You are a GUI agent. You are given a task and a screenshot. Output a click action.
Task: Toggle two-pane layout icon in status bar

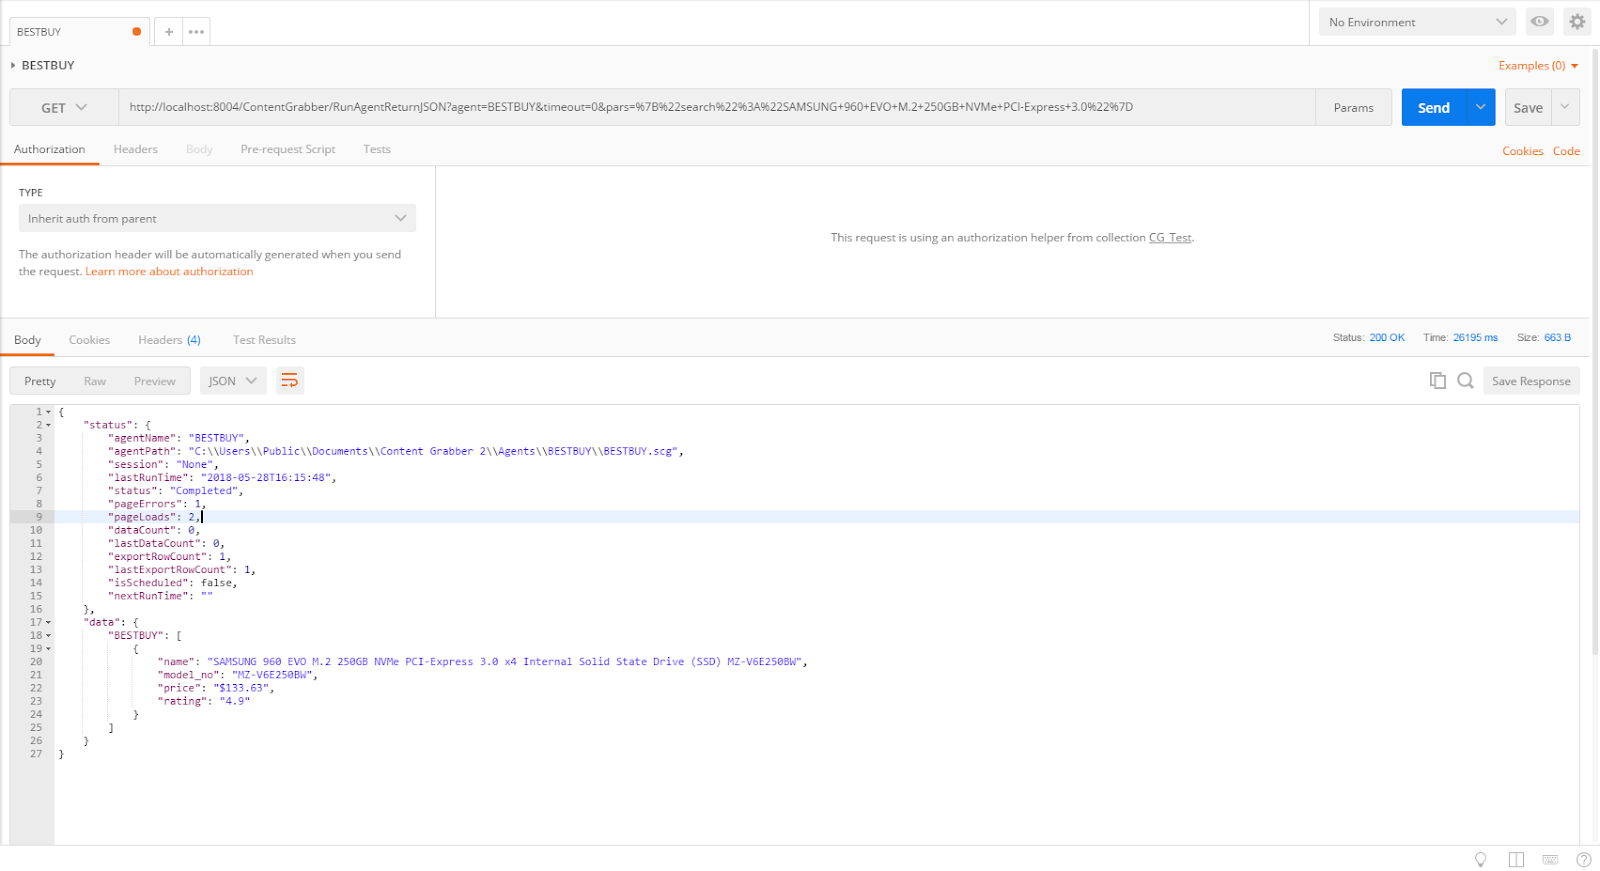point(1516,859)
